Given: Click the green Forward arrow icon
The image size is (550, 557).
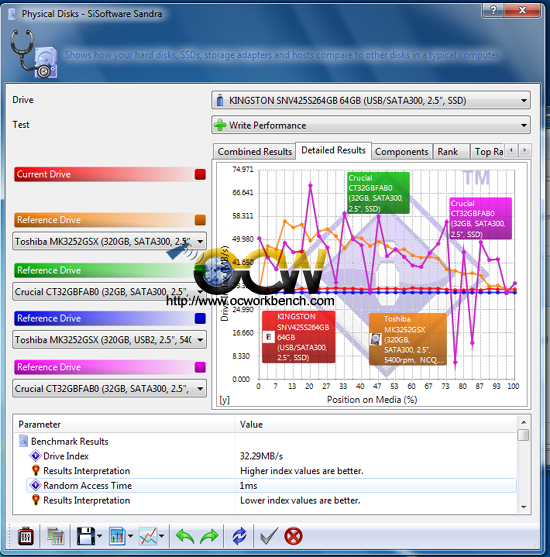Looking at the screenshot, I should [209, 536].
